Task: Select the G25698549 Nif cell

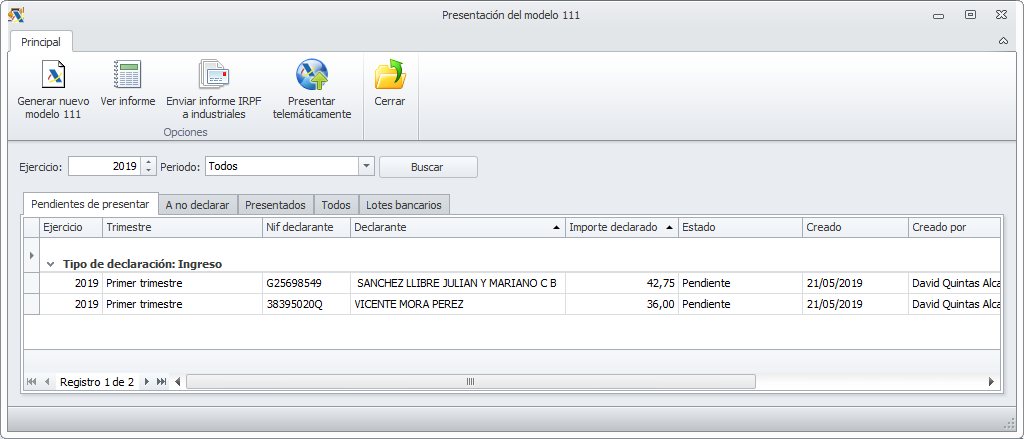Action: coord(306,284)
